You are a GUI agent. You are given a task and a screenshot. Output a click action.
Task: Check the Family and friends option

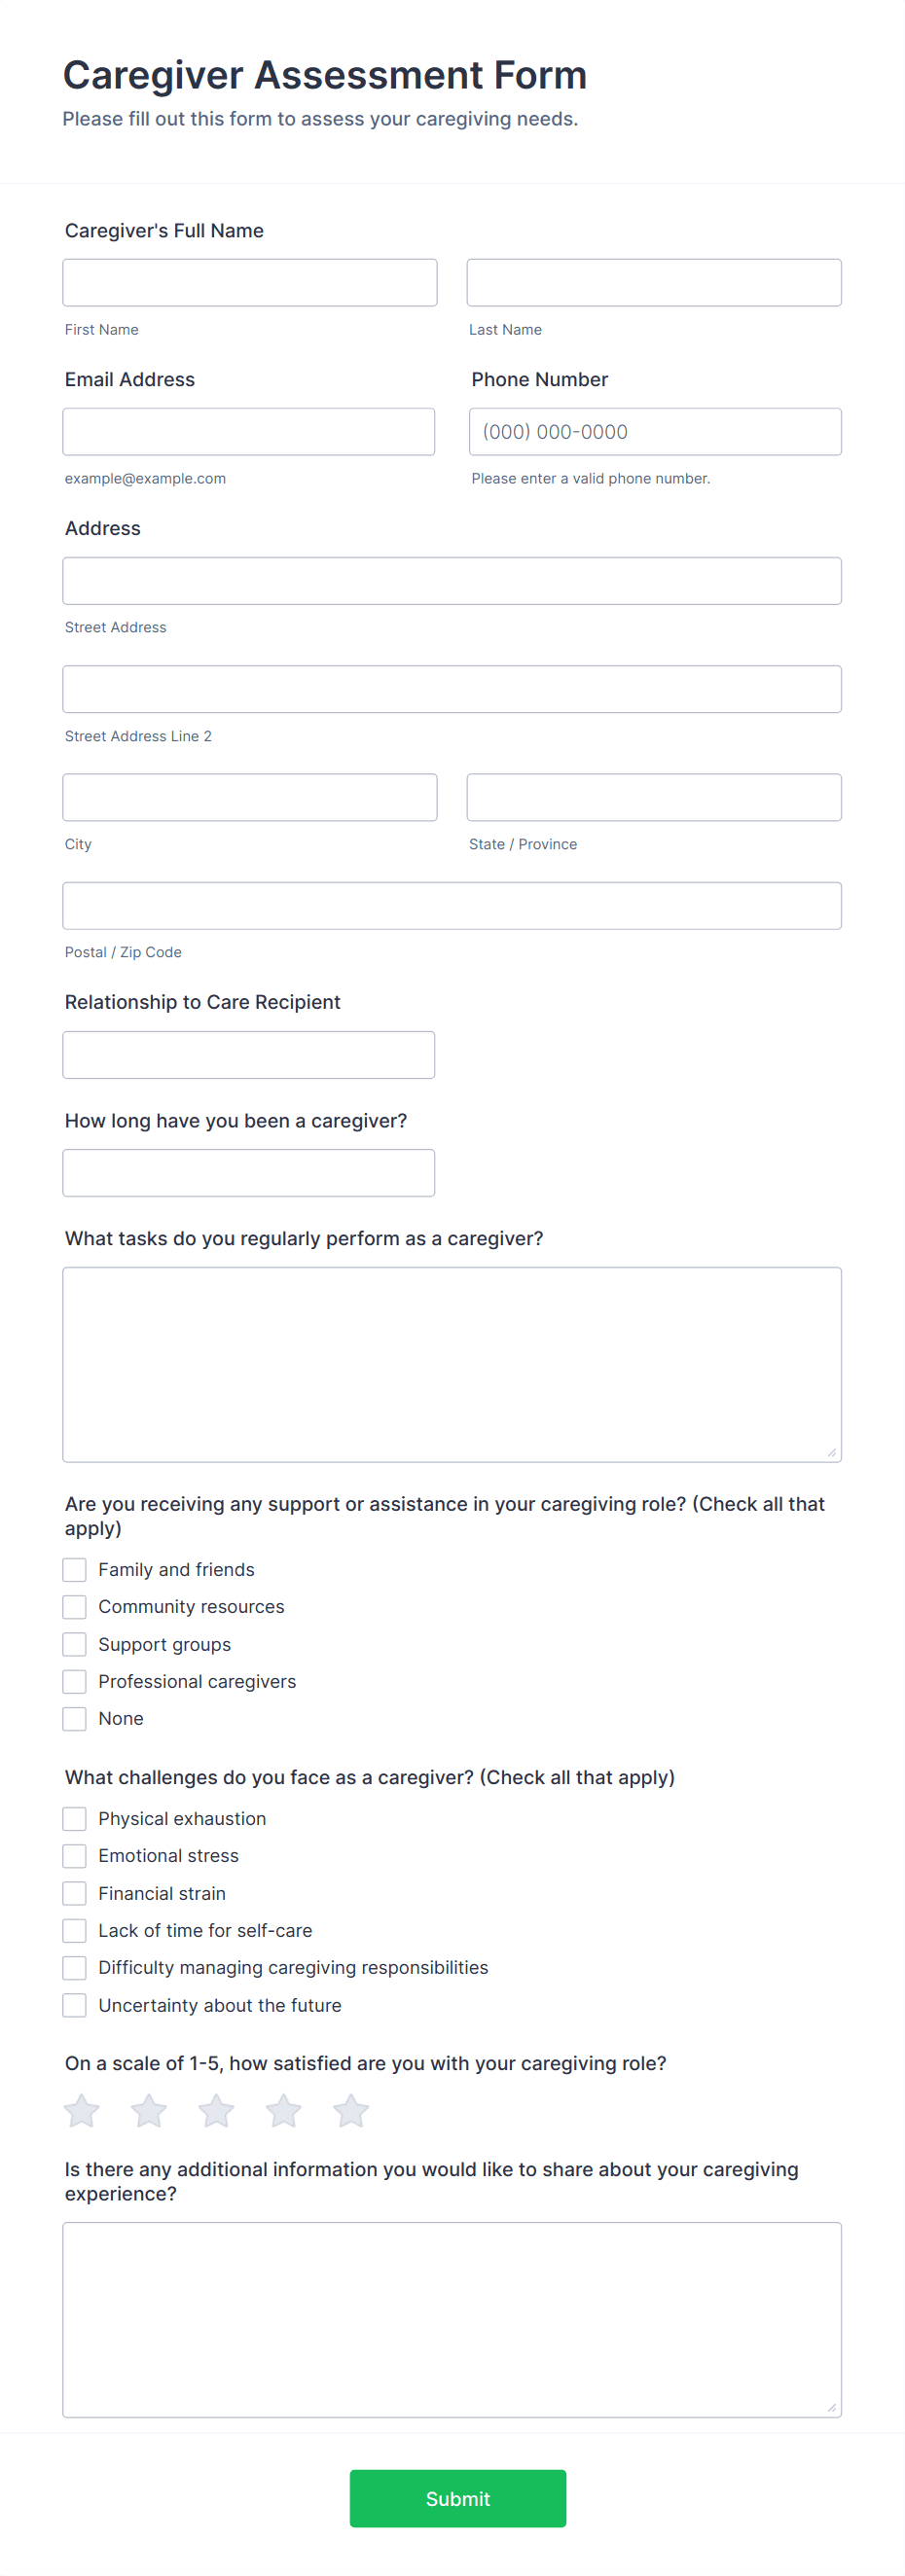point(74,1569)
